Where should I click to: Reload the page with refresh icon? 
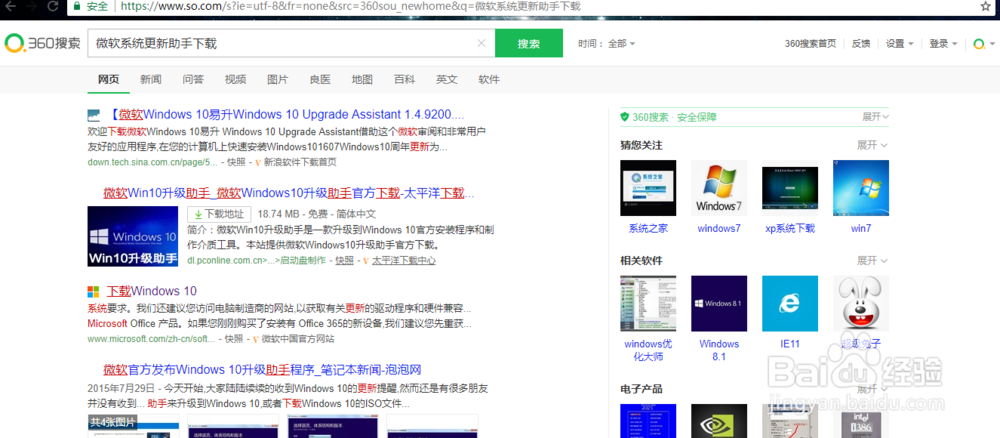point(54,6)
